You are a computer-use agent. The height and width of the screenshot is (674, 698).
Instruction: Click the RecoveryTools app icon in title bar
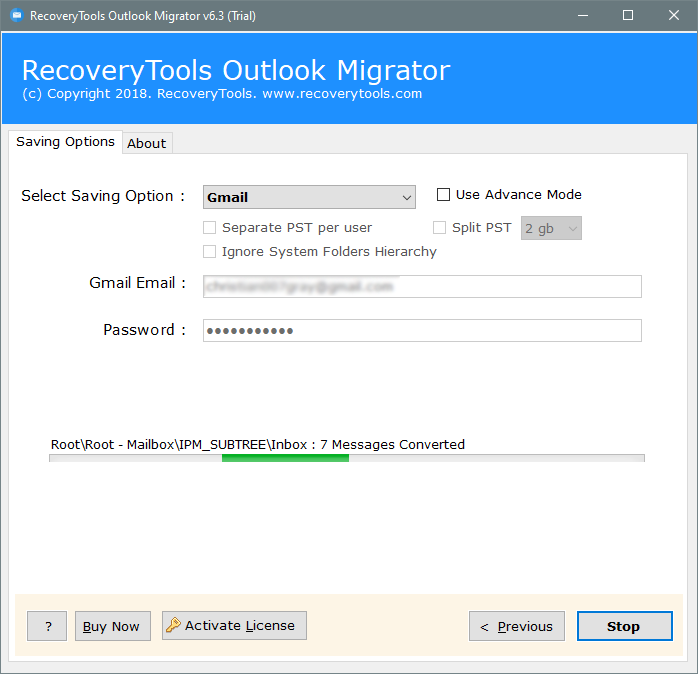click(16, 16)
